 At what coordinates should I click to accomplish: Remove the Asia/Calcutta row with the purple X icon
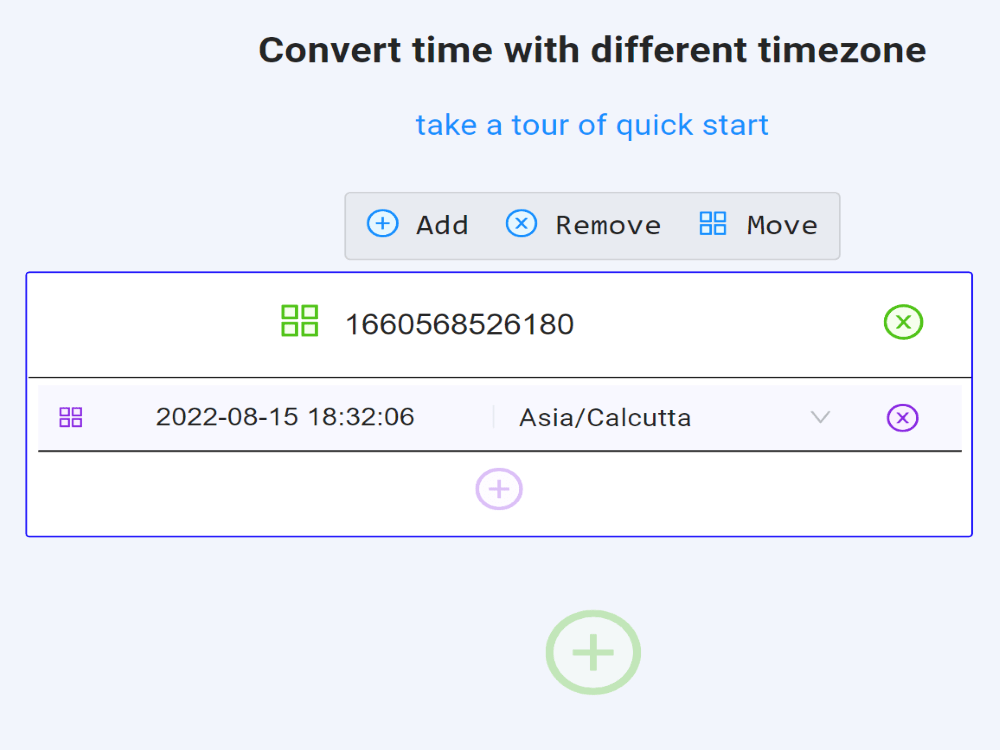click(x=904, y=417)
